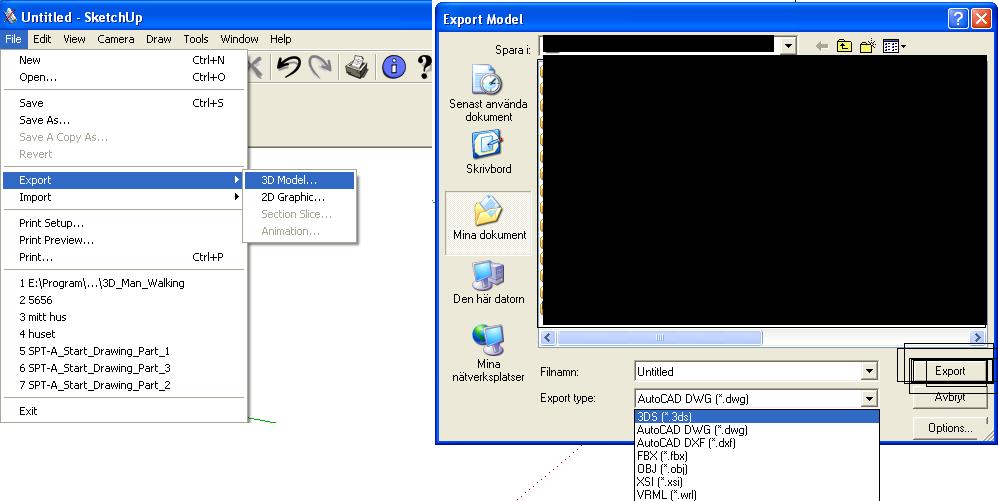Click the Export button
The image size is (998, 501).
point(950,370)
